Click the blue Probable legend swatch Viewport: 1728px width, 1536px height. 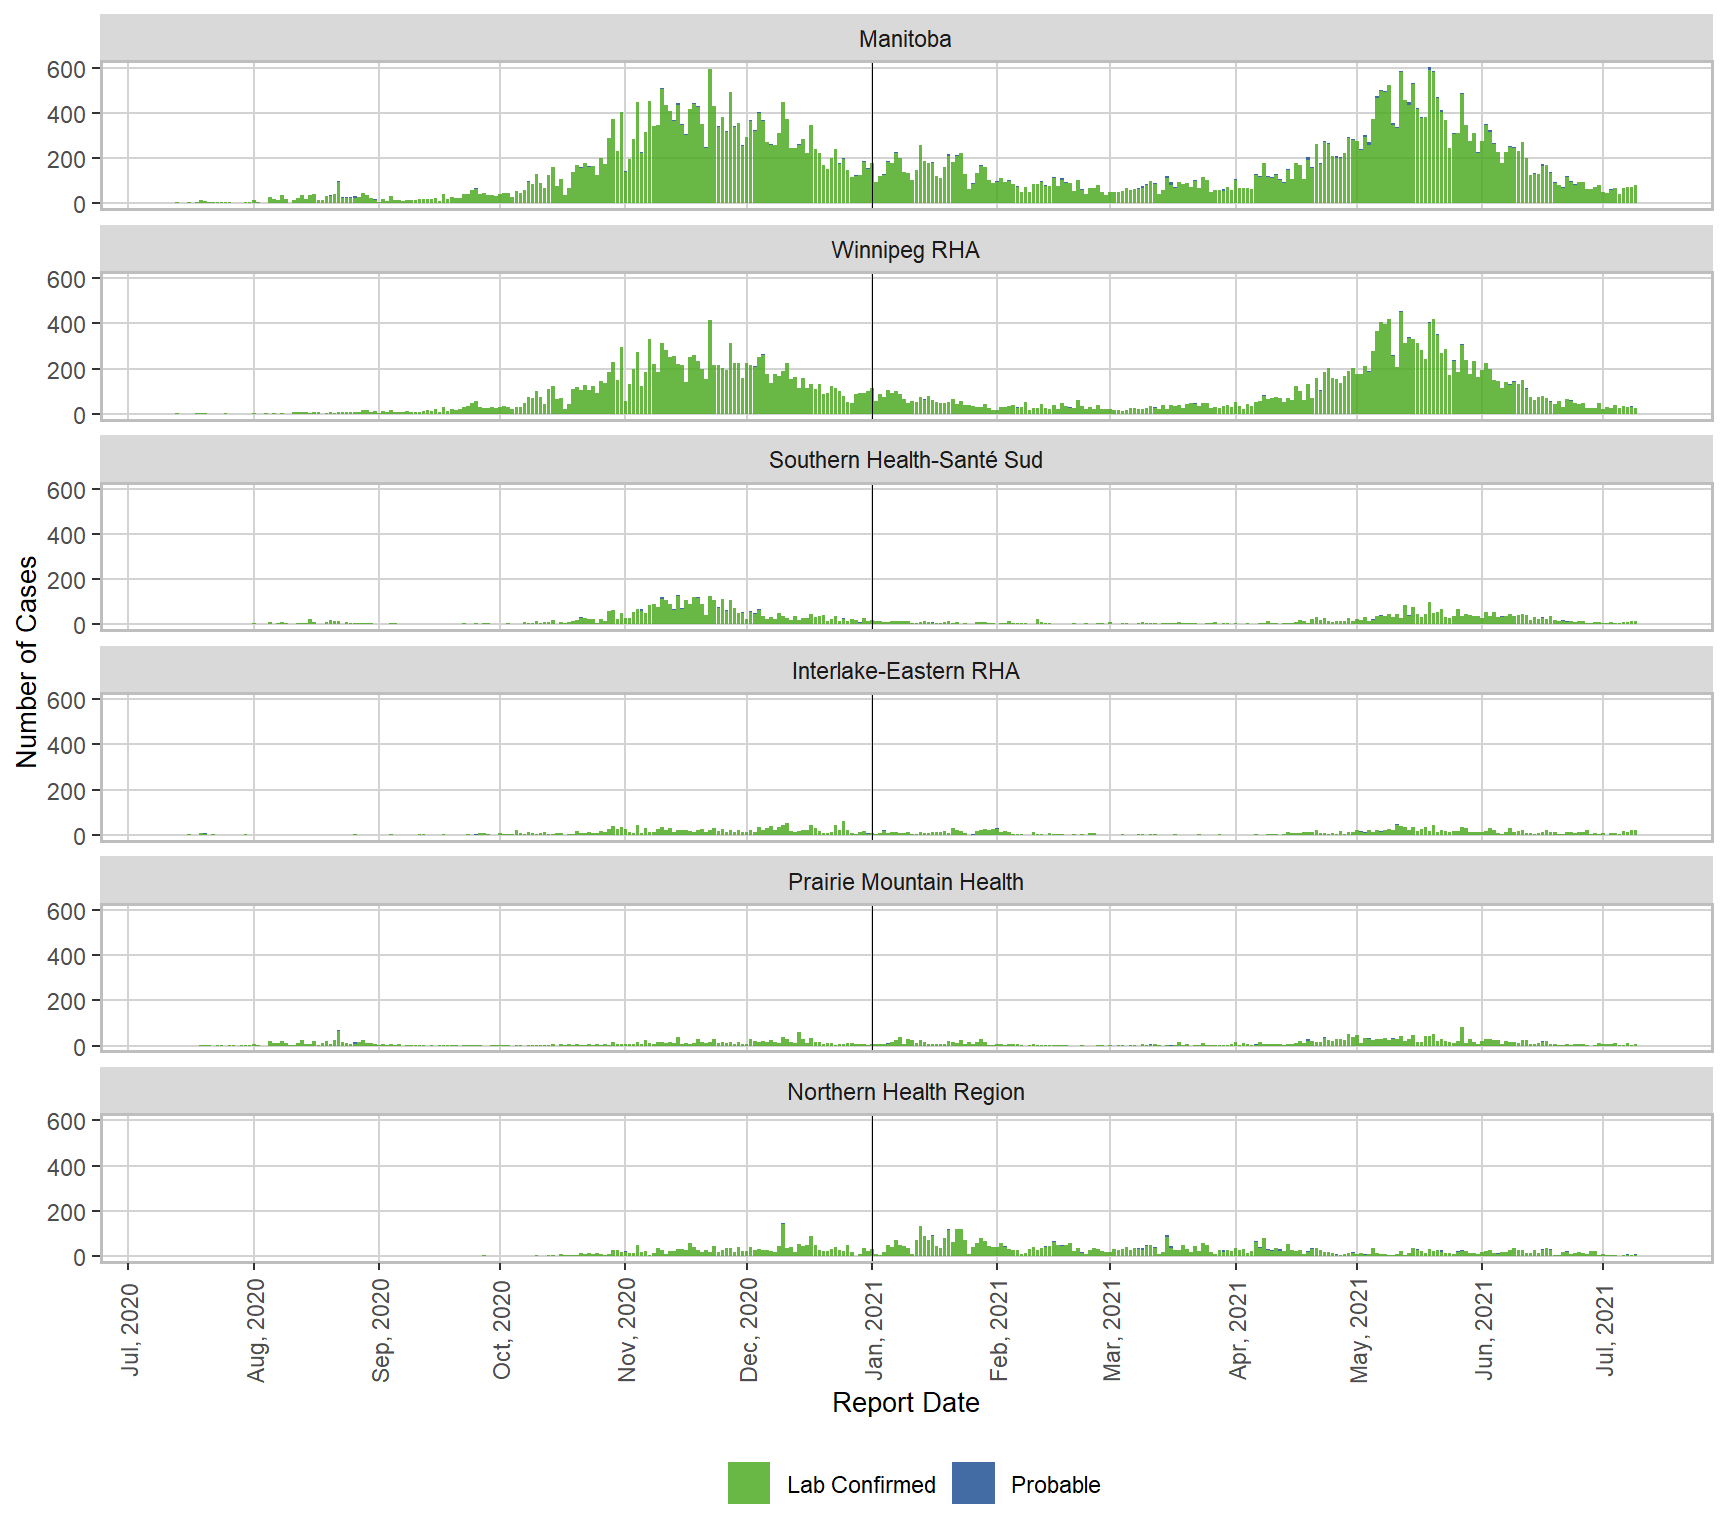click(973, 1483)
